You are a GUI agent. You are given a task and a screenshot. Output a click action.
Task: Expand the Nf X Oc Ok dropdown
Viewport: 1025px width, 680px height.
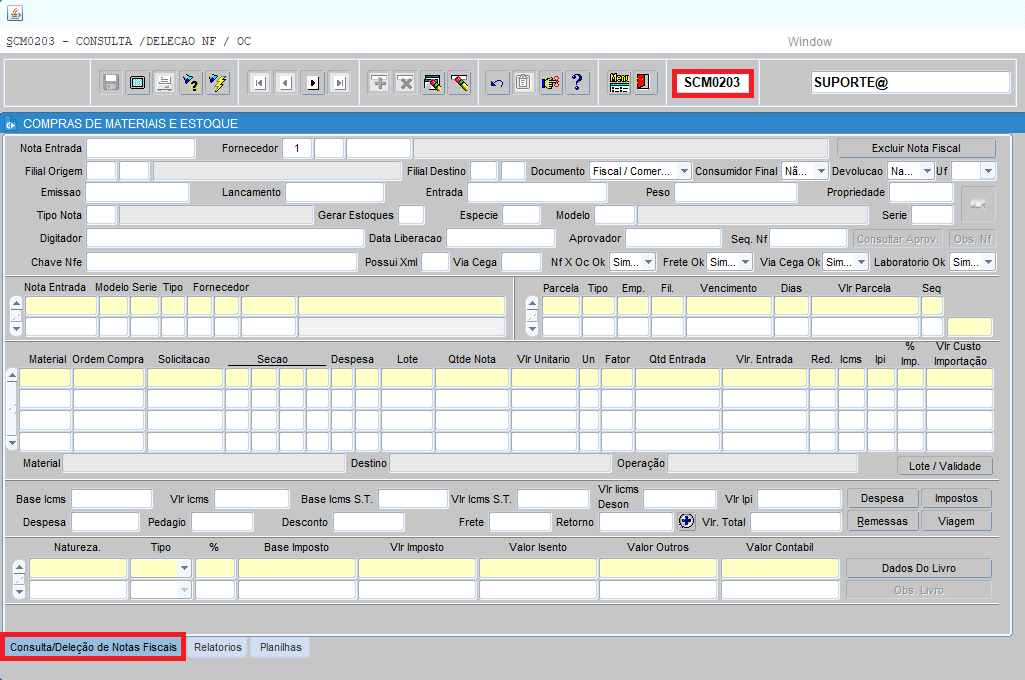648,262
